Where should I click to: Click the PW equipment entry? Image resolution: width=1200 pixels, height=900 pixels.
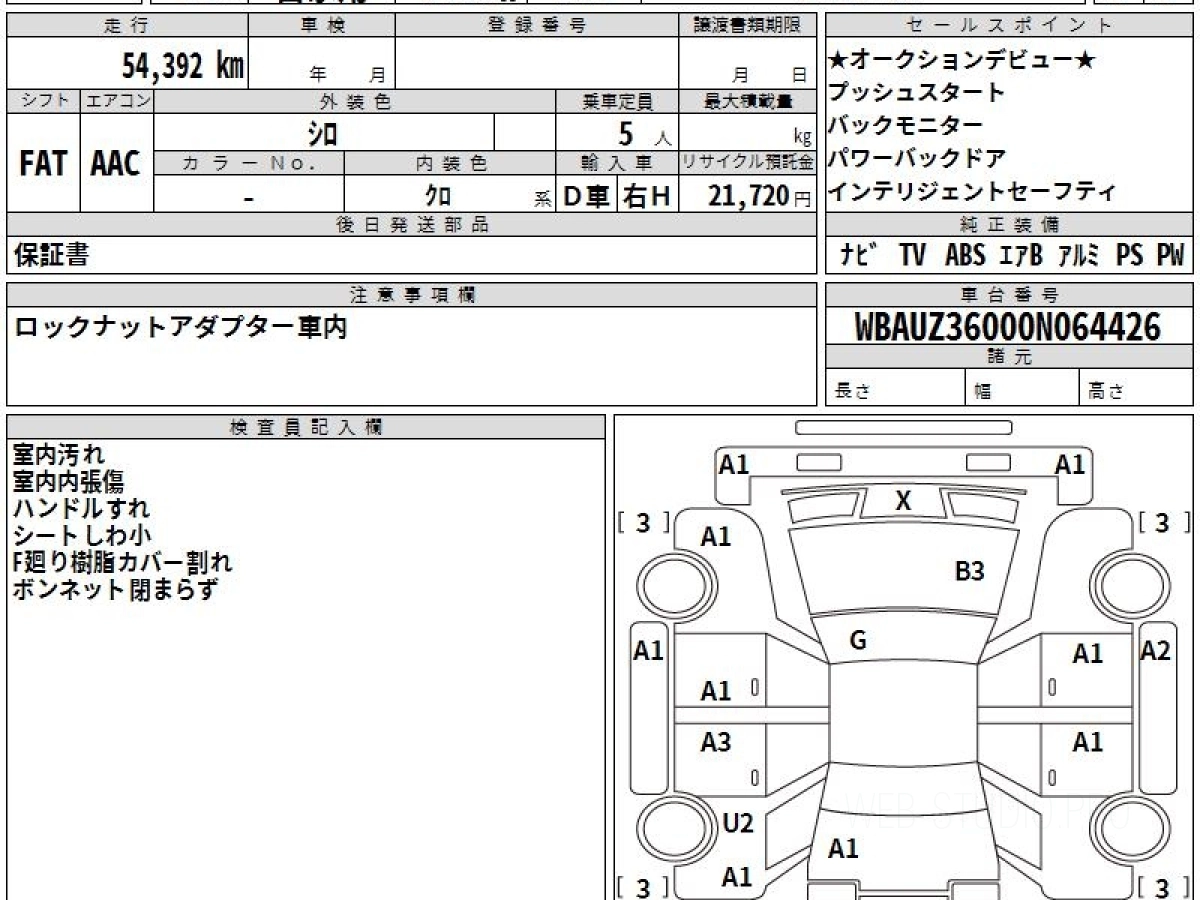1170,255
